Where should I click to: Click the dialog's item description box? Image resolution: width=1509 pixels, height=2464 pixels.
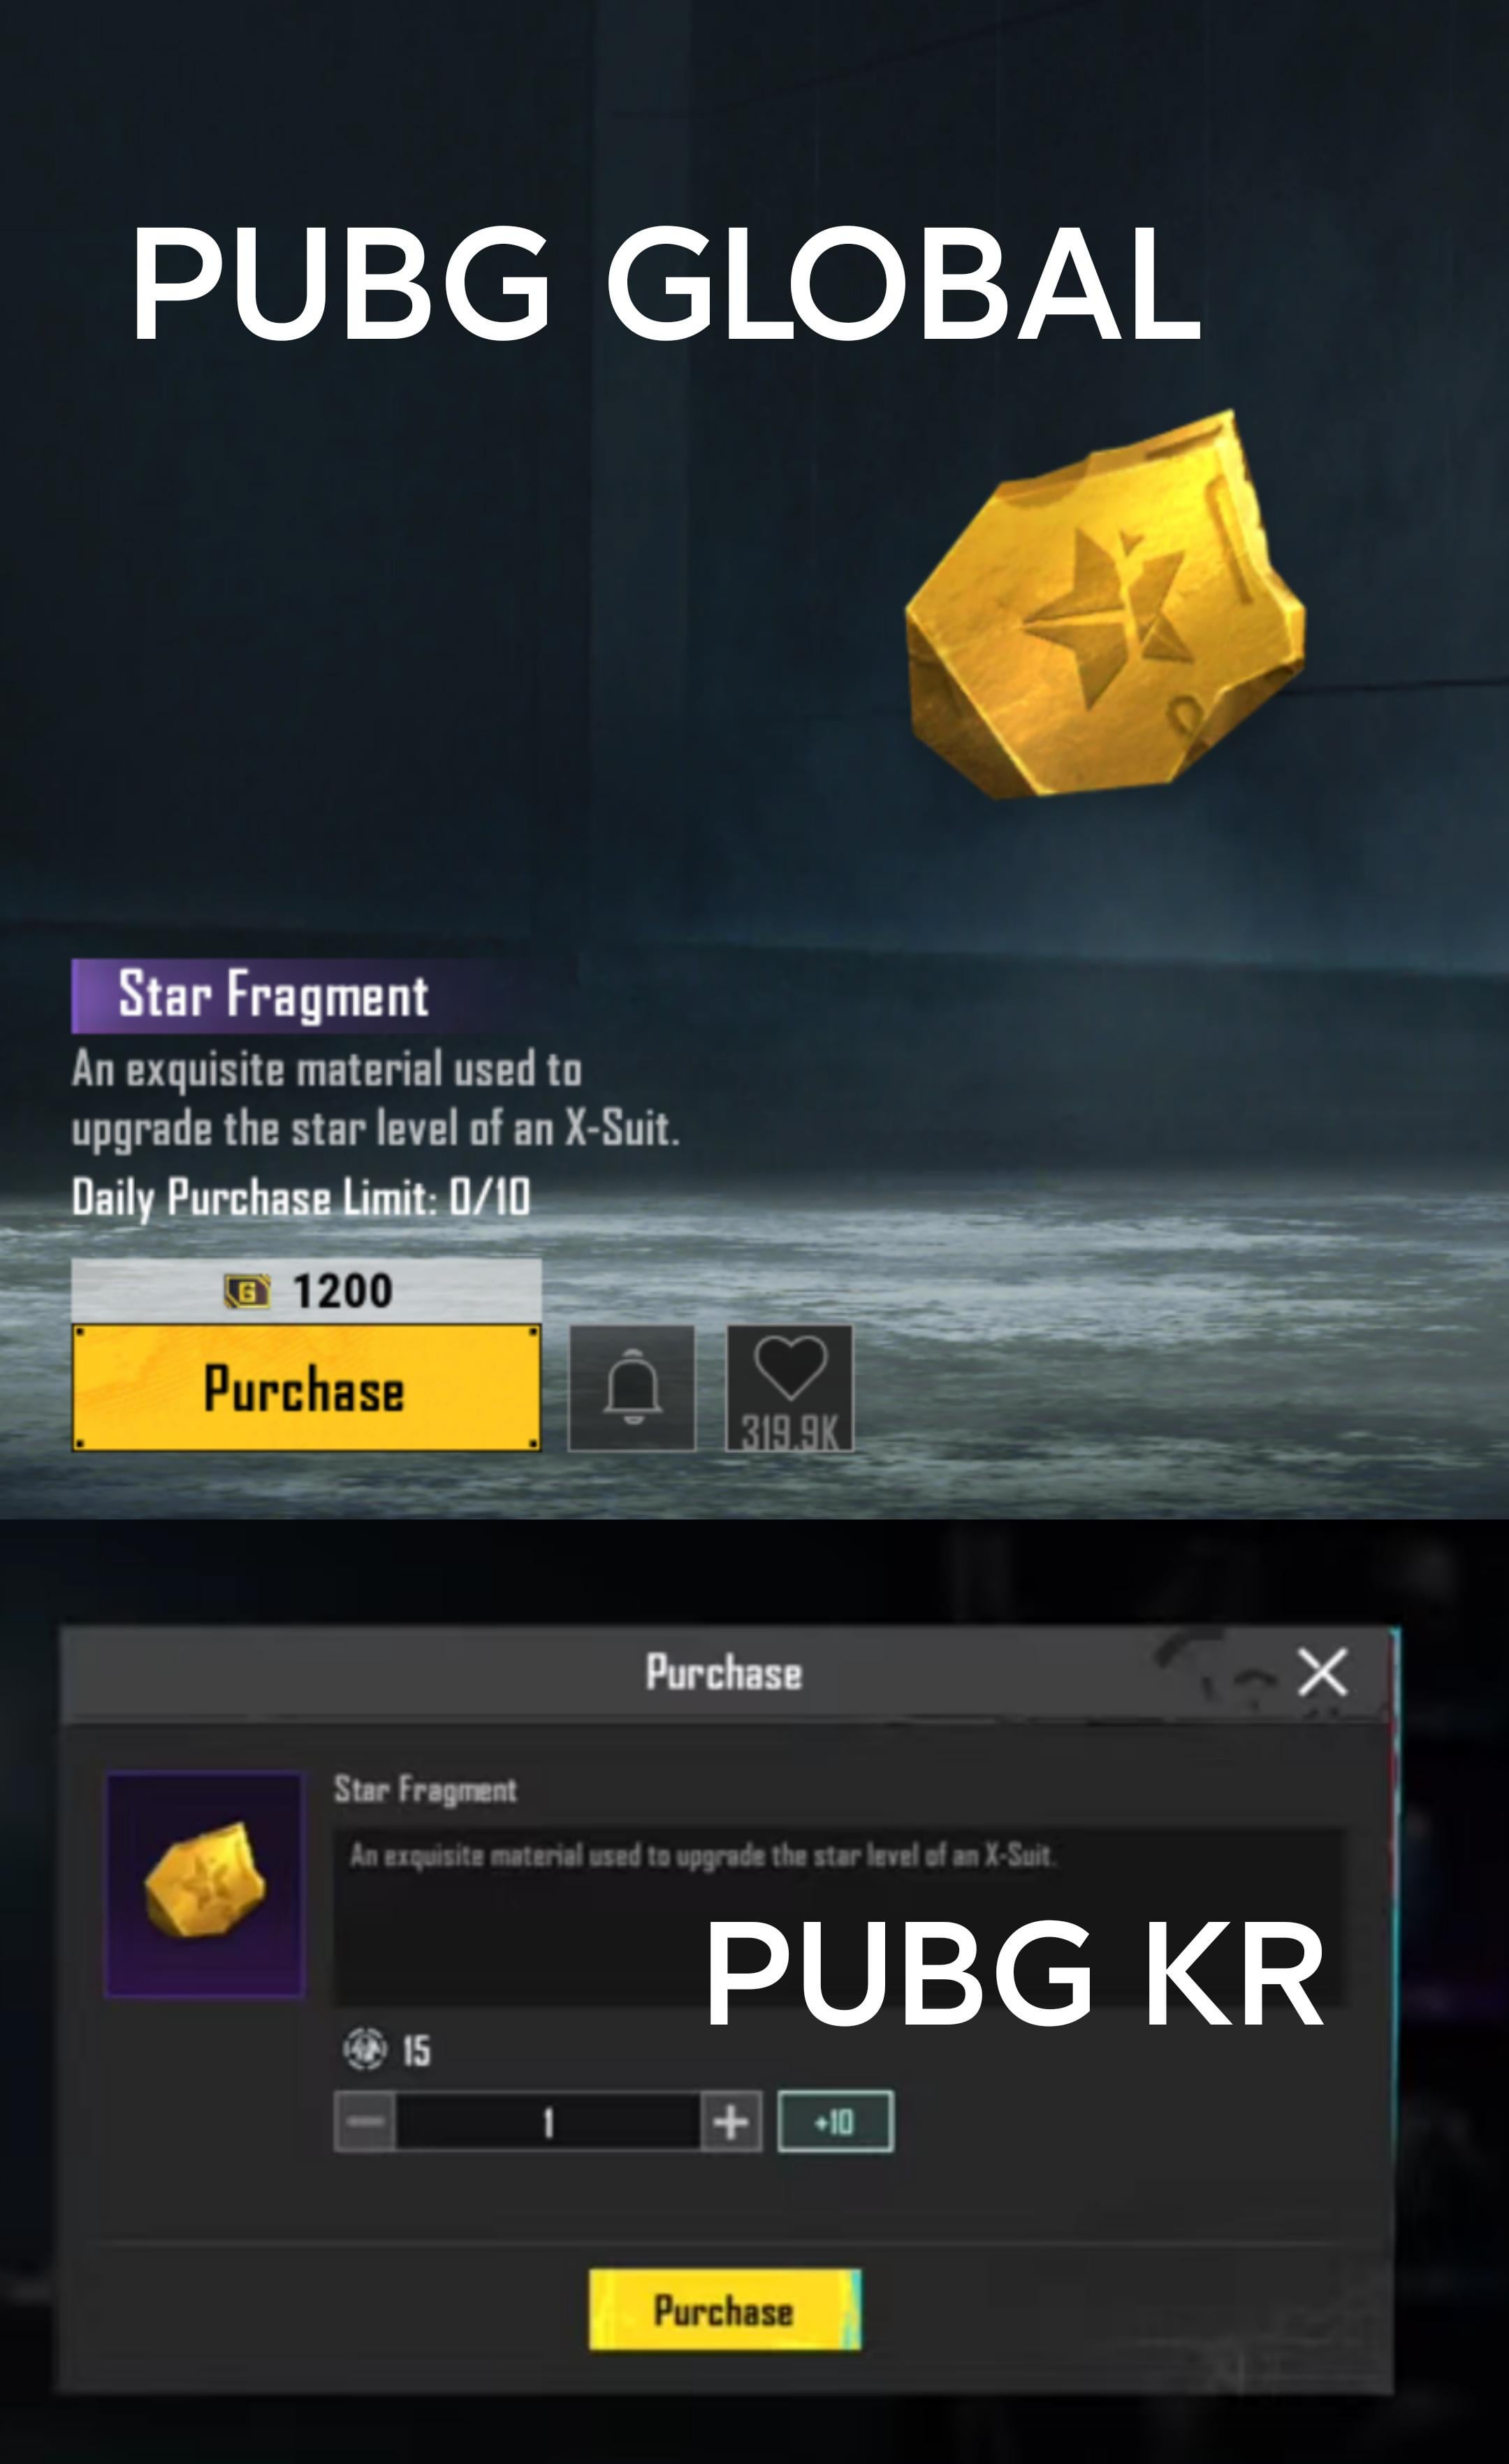[x=840, y=1916]
